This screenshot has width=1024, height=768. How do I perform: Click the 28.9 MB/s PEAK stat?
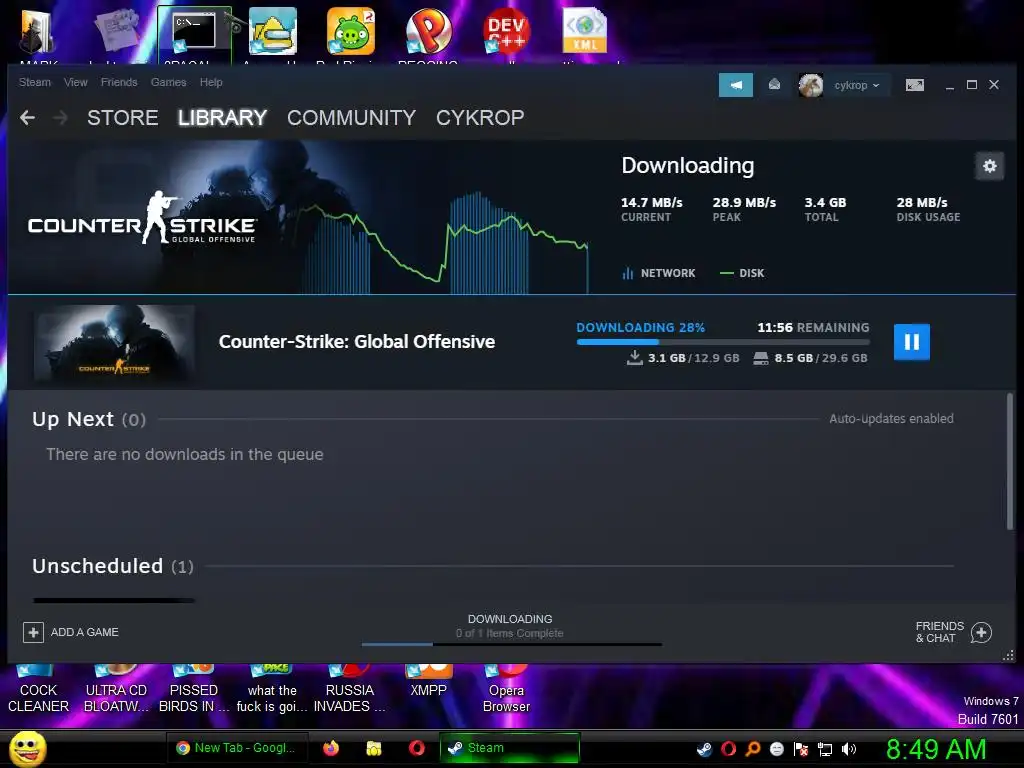point(744,209)
